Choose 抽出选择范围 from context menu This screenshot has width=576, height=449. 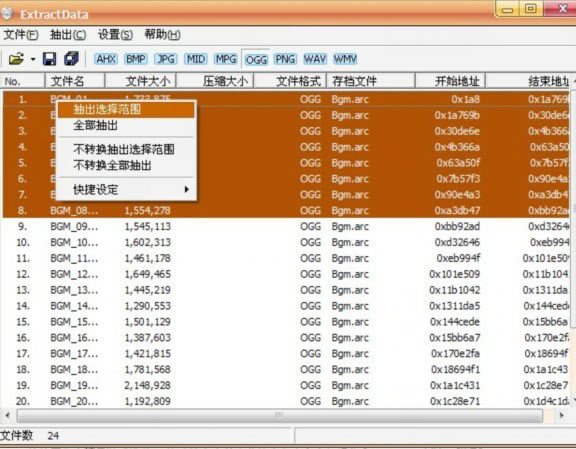pyautogui.click(x=126, y=109)
